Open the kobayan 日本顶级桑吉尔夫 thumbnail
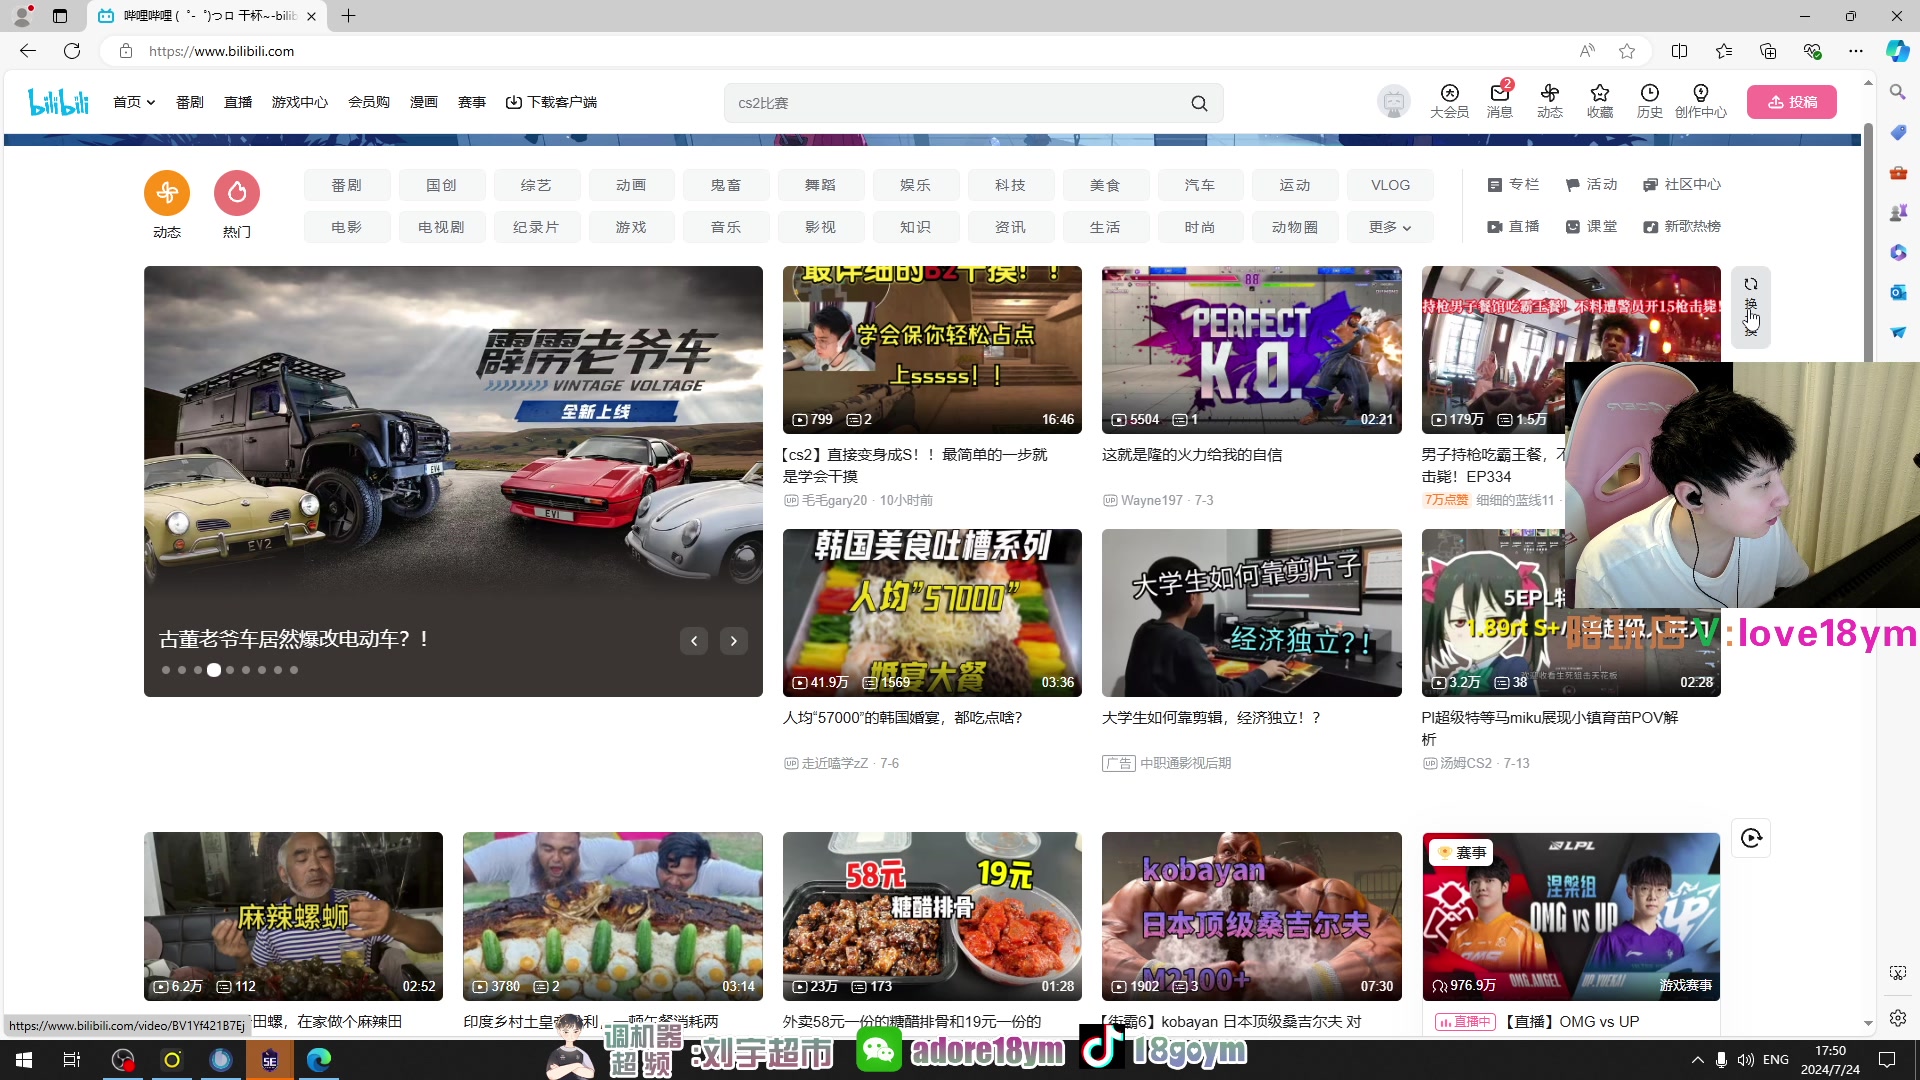This screenshot has height=1080, width=1920. click(x=1251, y=916)
